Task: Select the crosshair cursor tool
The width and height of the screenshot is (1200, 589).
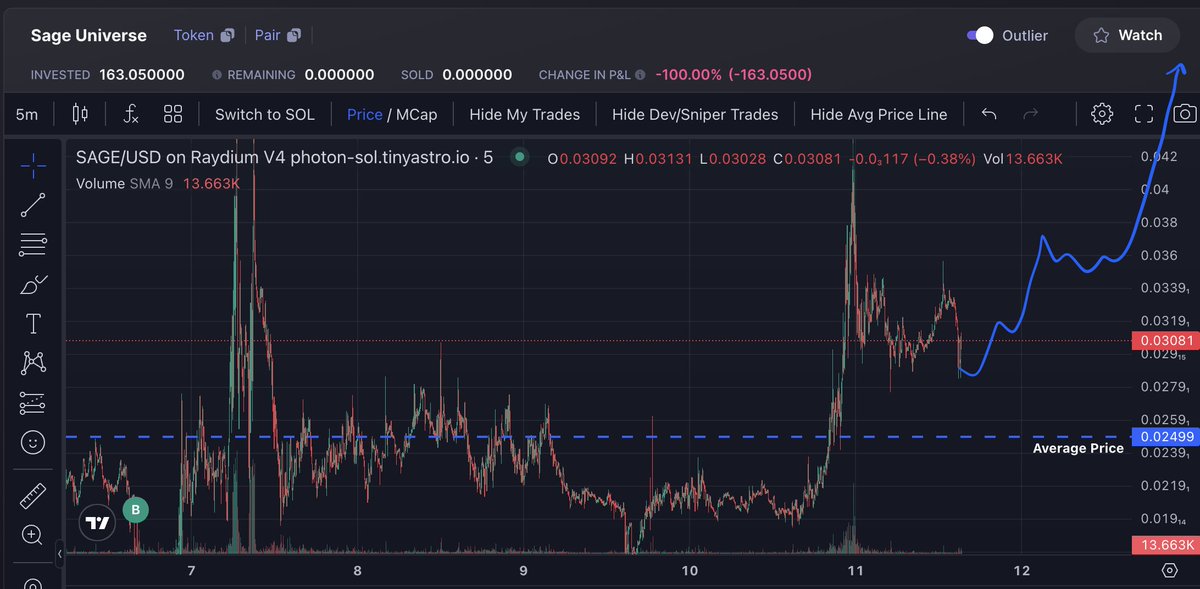Action: click(x=33, y=165)
